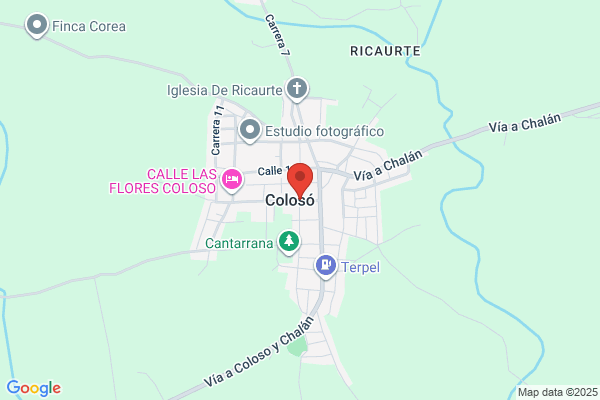This screenshot has width=600, height=400.
Task: Click the Map data ©2025 attribution
Action: click(558, 392)
